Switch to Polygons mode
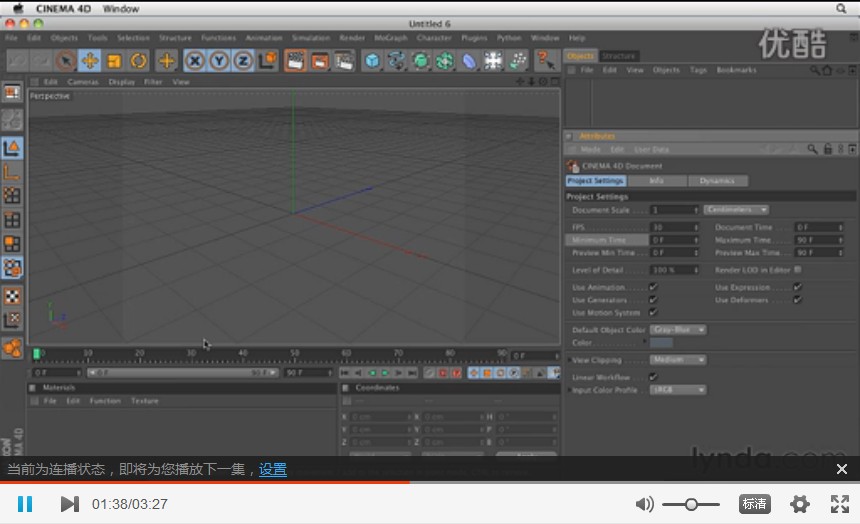Viewport: 860px width, 524px height. pos(12,244)
